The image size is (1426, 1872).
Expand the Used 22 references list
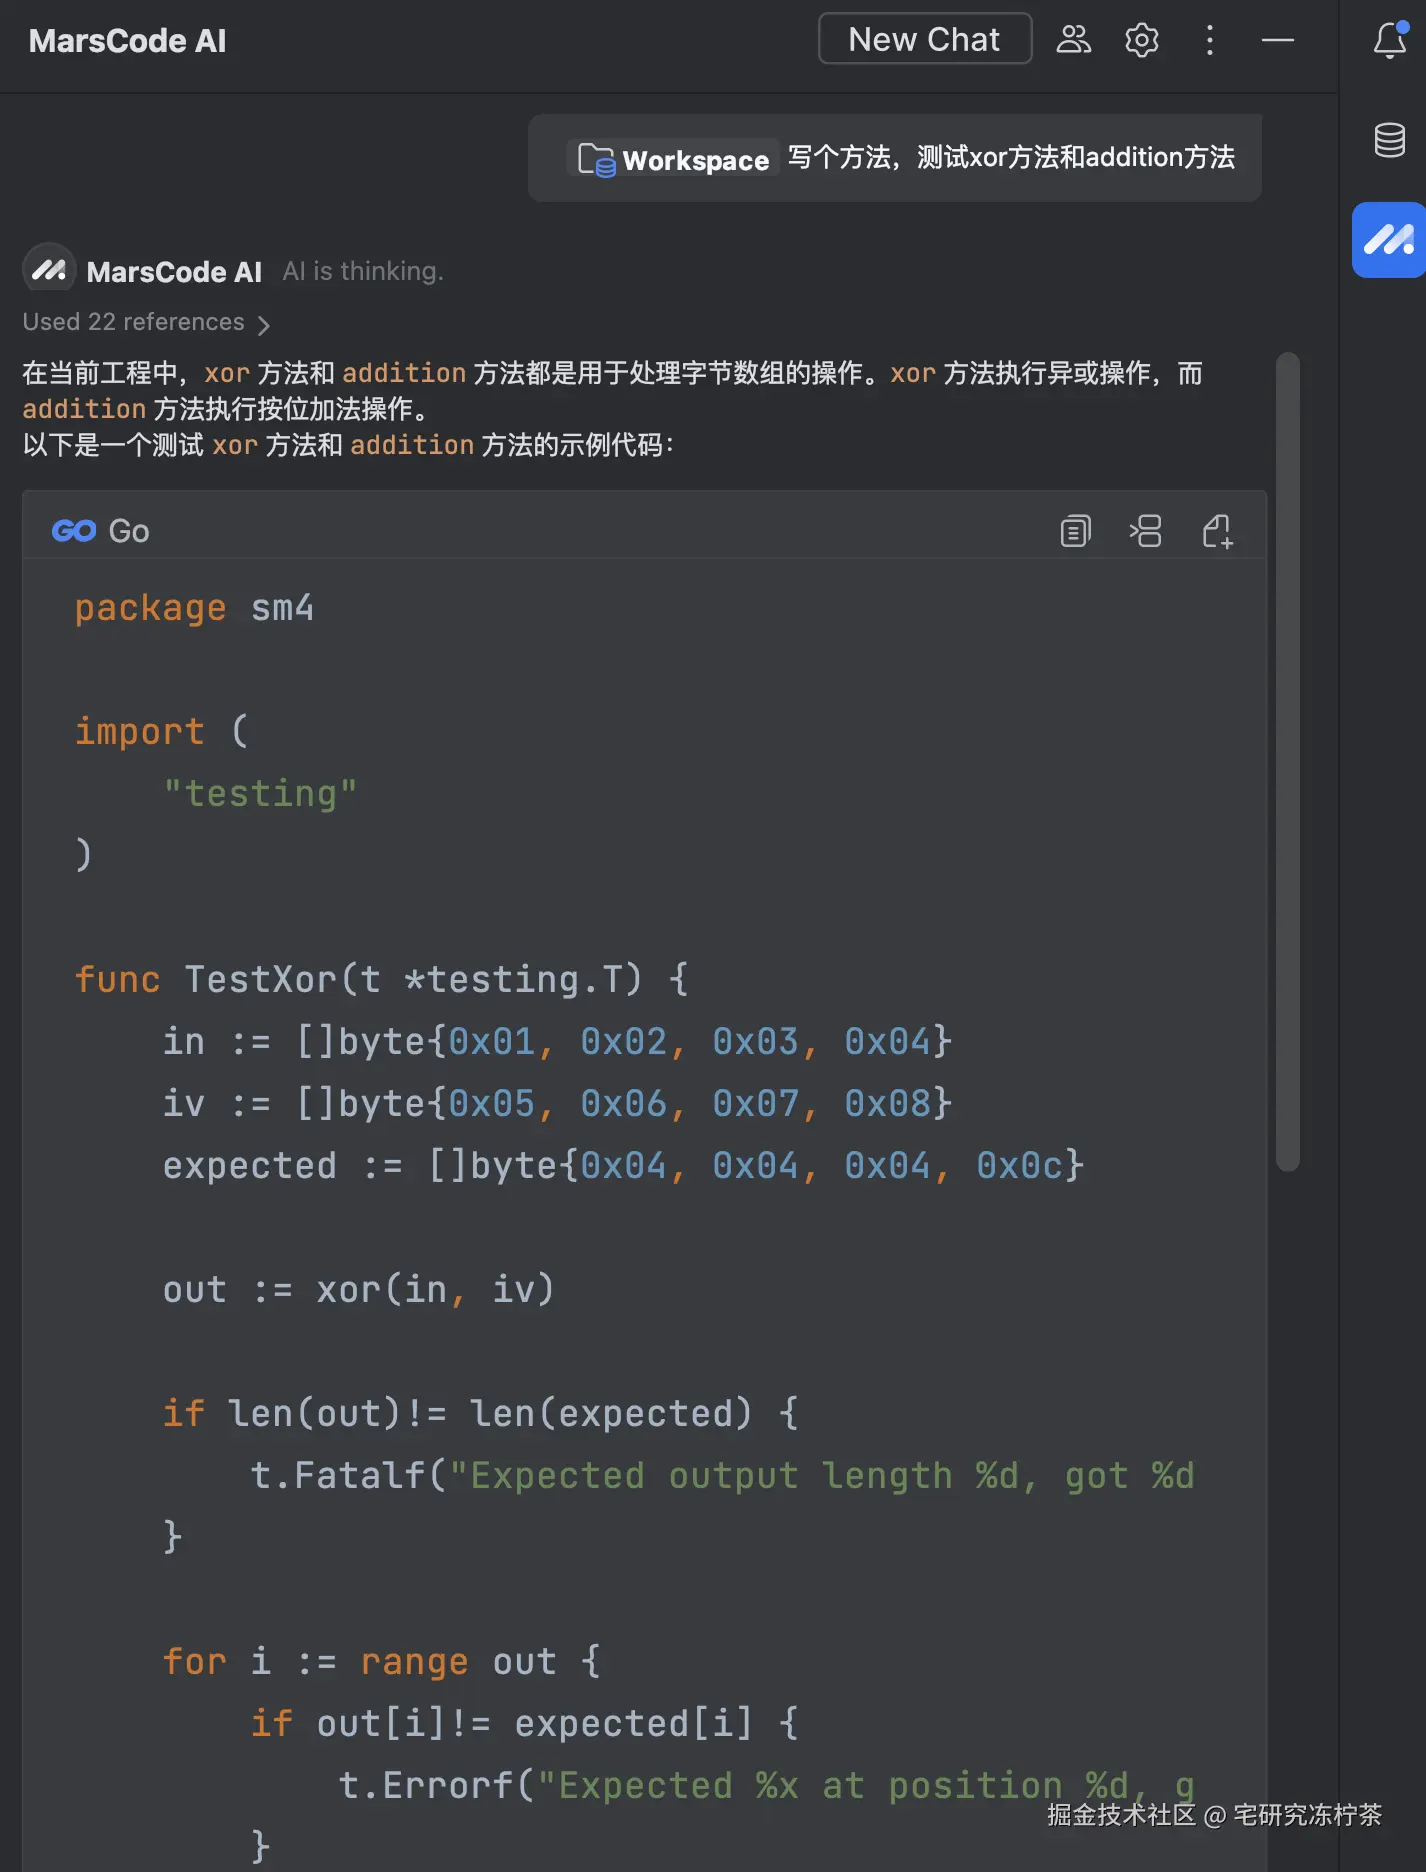(146, 322)
